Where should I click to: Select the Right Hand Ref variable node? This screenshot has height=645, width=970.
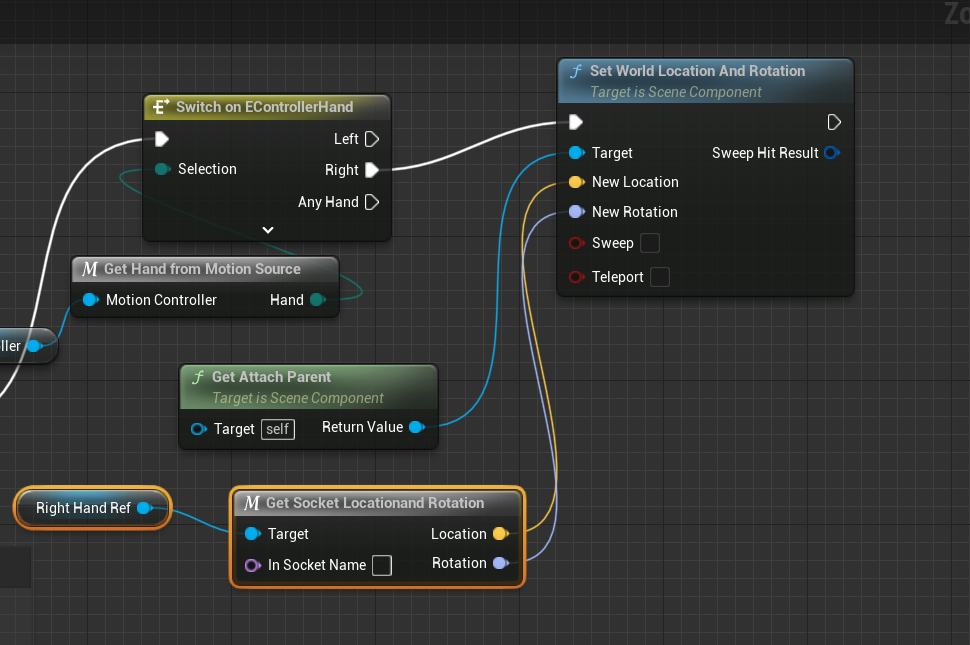pos(83,508)
